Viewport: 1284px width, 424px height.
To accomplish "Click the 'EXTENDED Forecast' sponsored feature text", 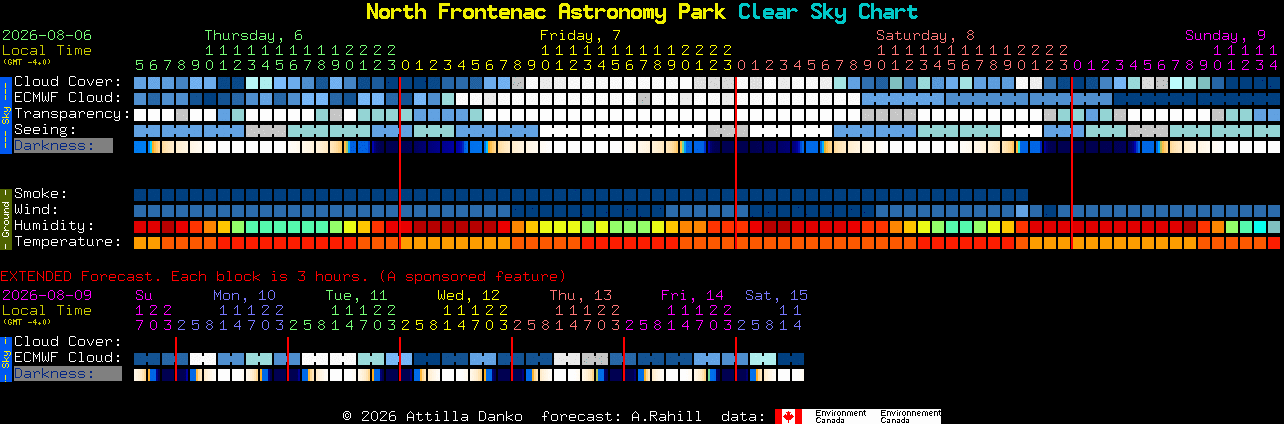I will [283, 276].
